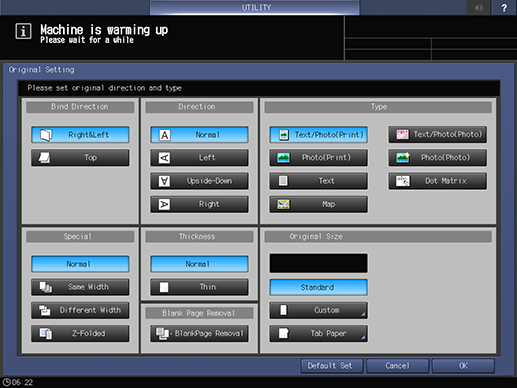The height and width of the screenshot is (388, 517).
Task: Set original direction to Right
Action: click(199, 204)
